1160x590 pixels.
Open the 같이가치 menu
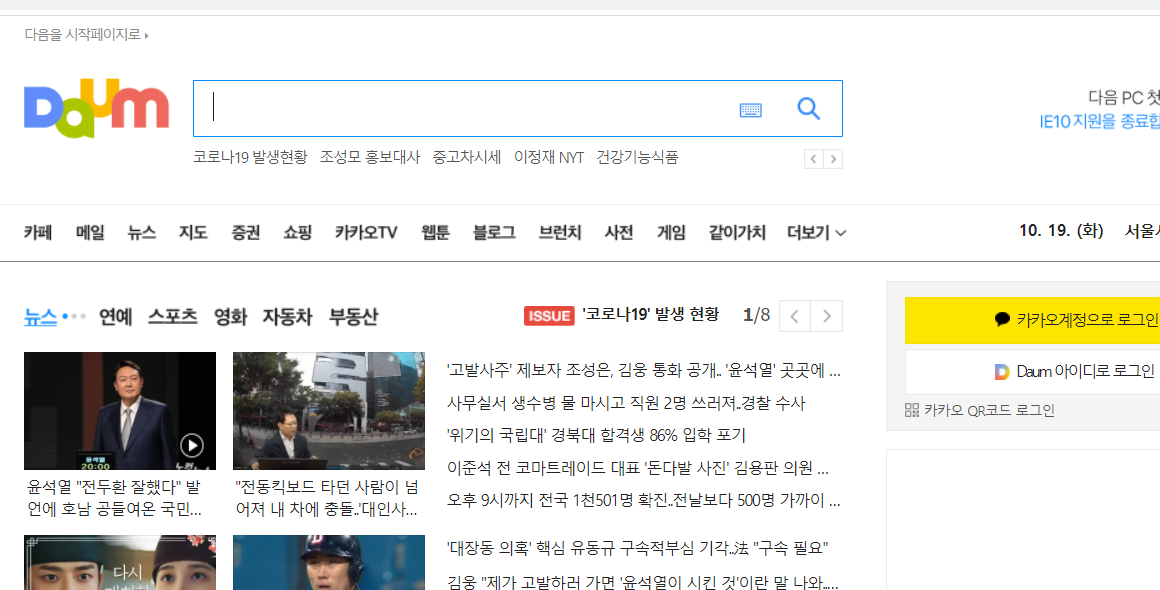737,232
